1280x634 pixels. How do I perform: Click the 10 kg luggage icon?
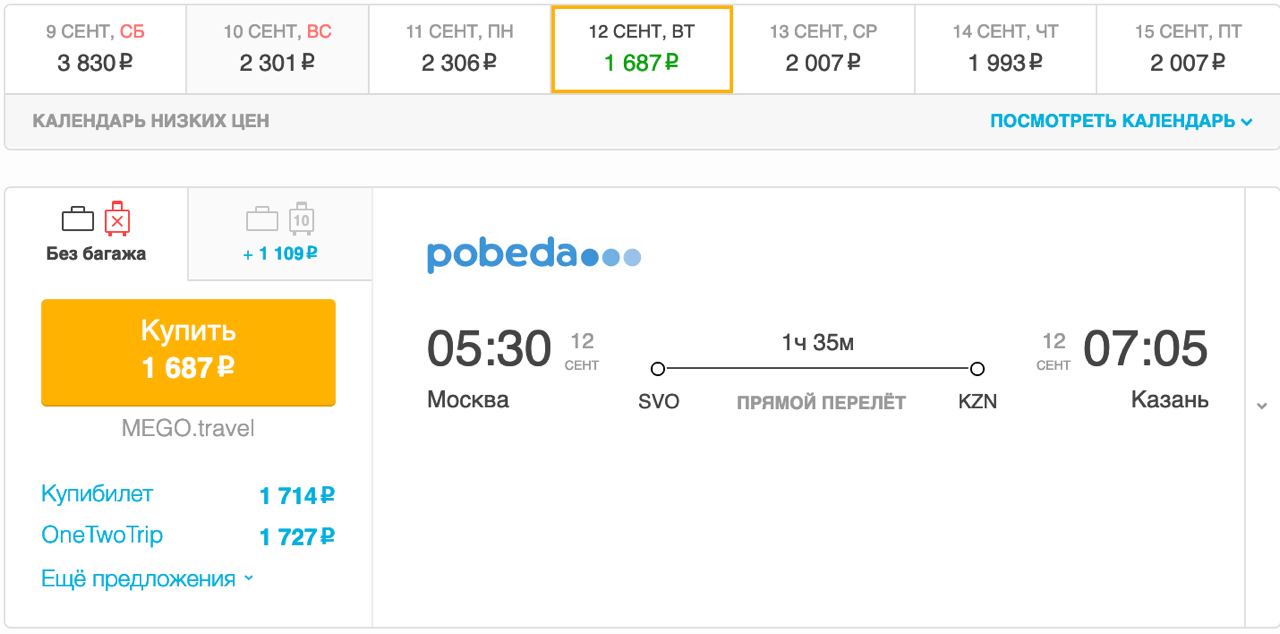[301, 217]
